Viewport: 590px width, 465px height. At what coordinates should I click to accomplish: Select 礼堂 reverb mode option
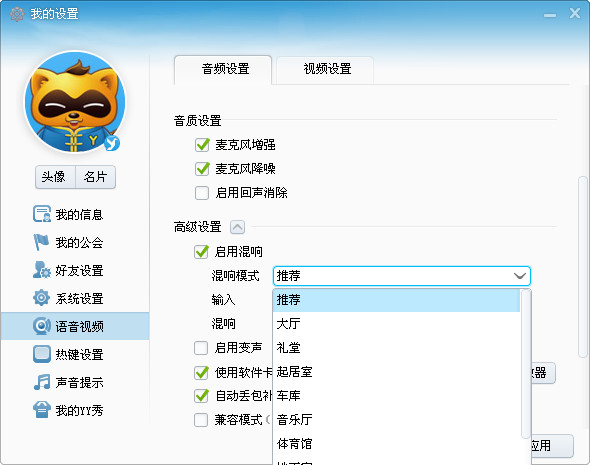(x=396, y=348)
